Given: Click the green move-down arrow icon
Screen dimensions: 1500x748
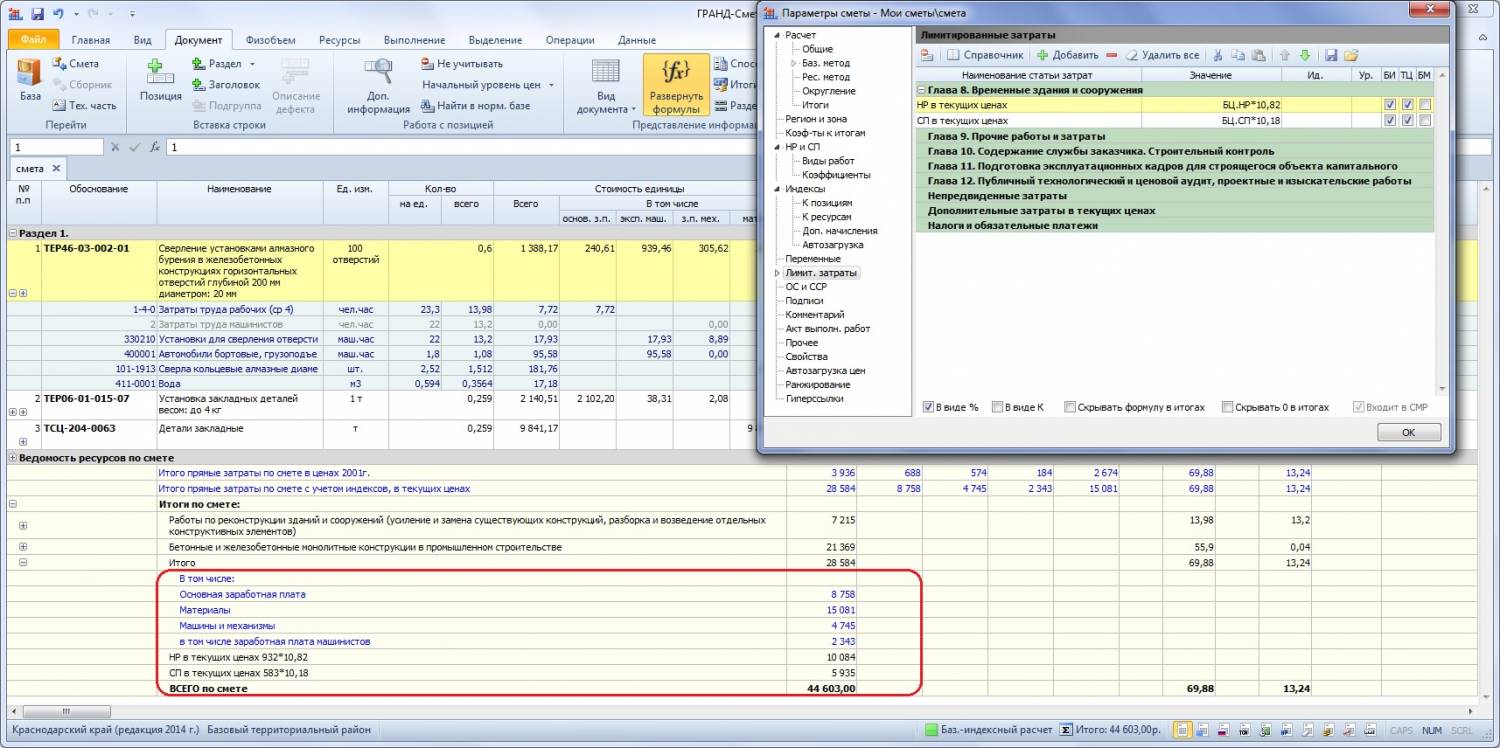Looking at the screenshot, I should [x=1304, y=55].
